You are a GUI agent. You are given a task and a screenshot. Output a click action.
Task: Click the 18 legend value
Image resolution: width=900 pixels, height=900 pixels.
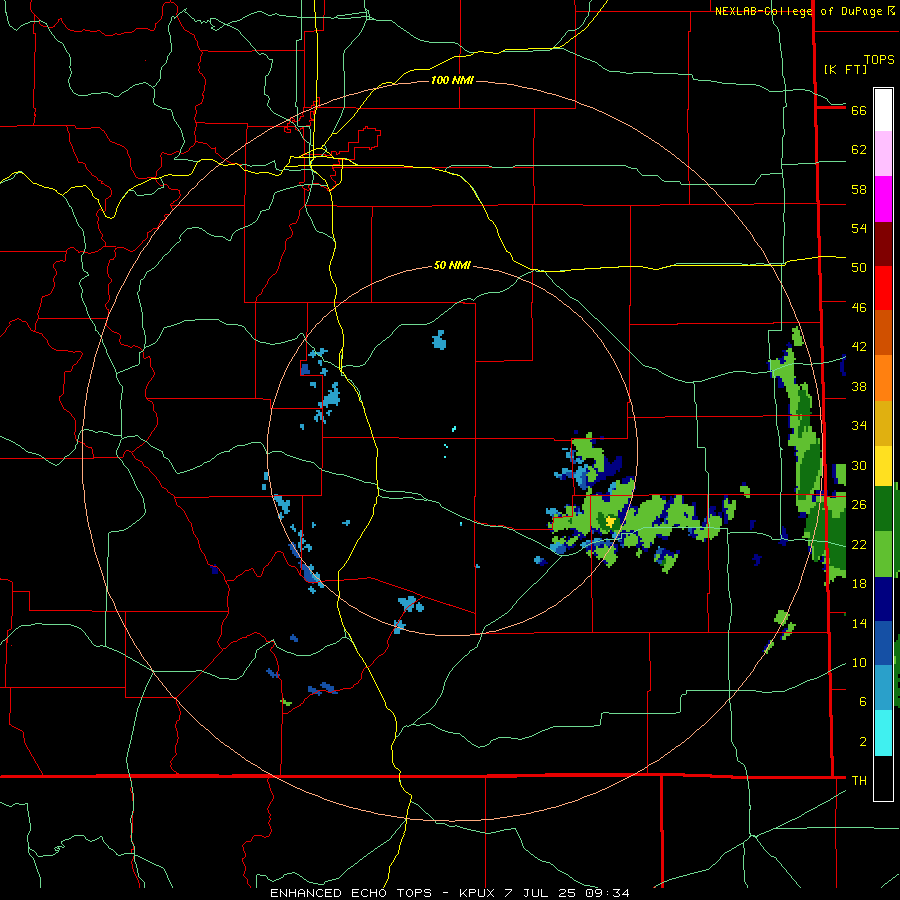coord(859,584)
